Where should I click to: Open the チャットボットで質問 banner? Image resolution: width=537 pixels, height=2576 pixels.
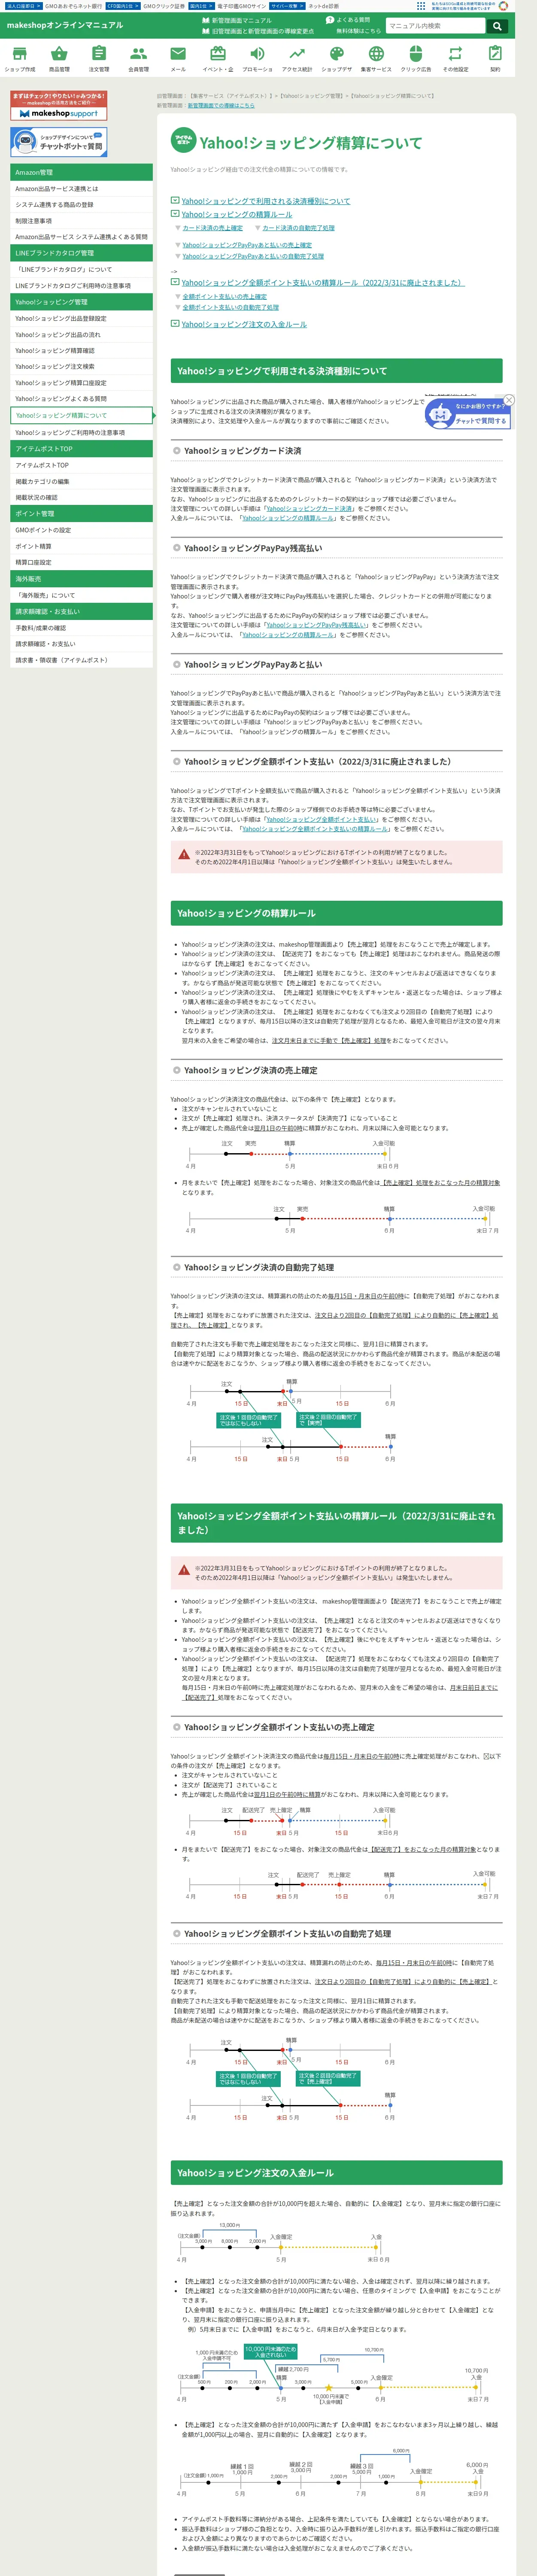point(58,142)
